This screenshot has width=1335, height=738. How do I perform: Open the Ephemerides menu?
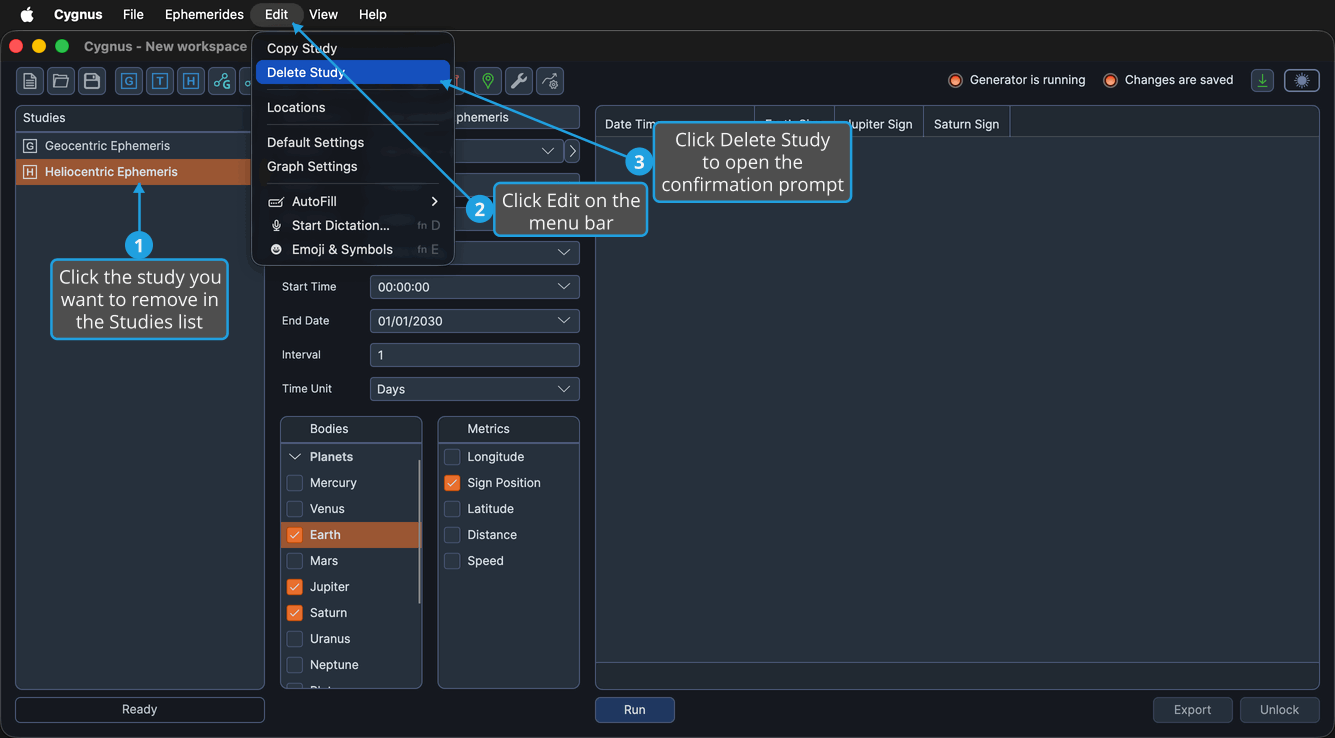point(204,14)
